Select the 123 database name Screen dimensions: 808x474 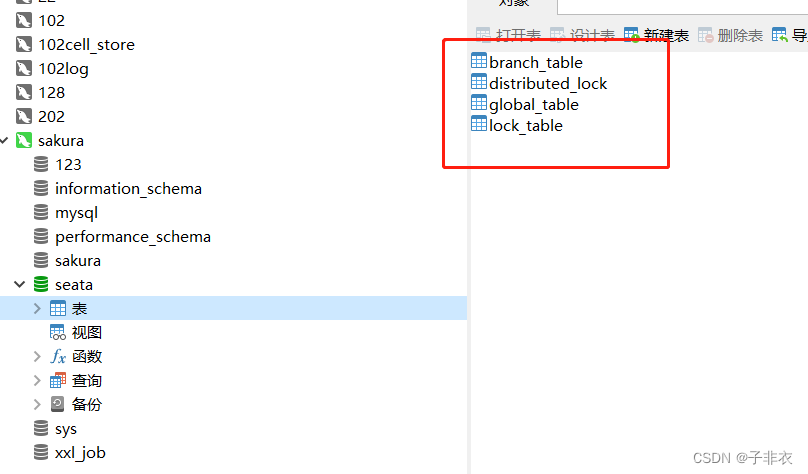coord(69,164)
